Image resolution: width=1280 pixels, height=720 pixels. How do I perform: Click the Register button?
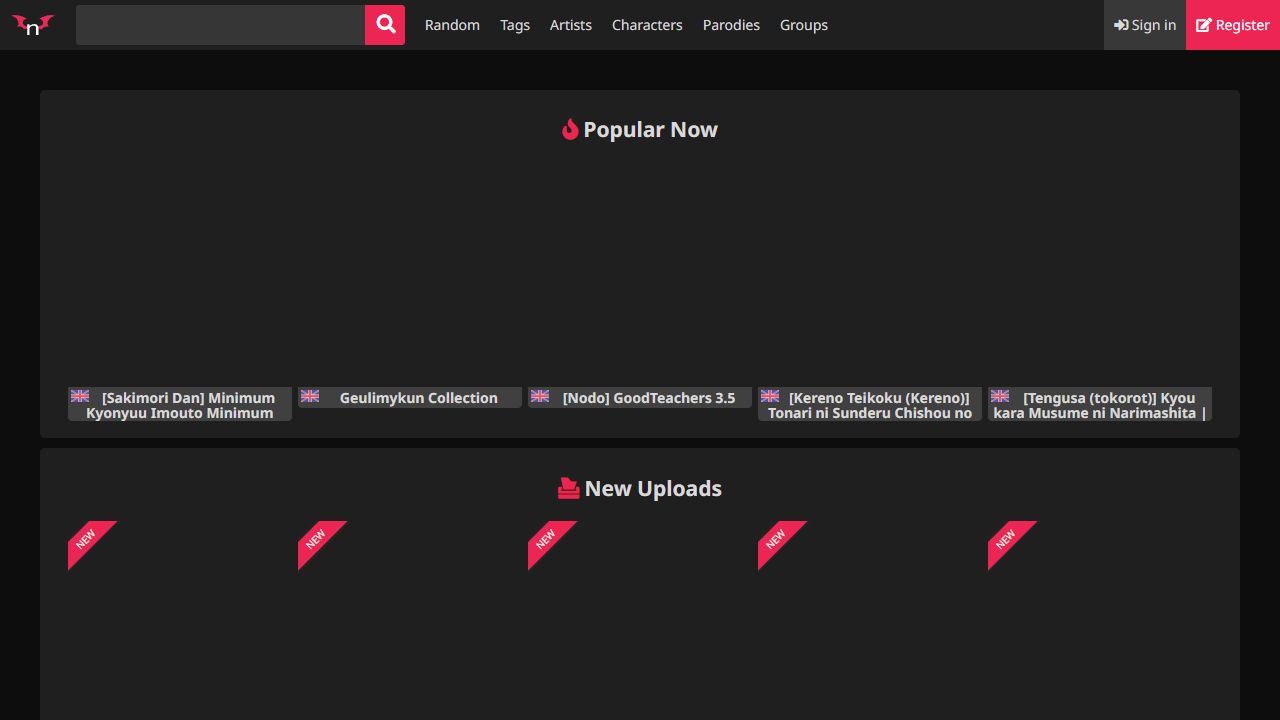pos(1233,25)
